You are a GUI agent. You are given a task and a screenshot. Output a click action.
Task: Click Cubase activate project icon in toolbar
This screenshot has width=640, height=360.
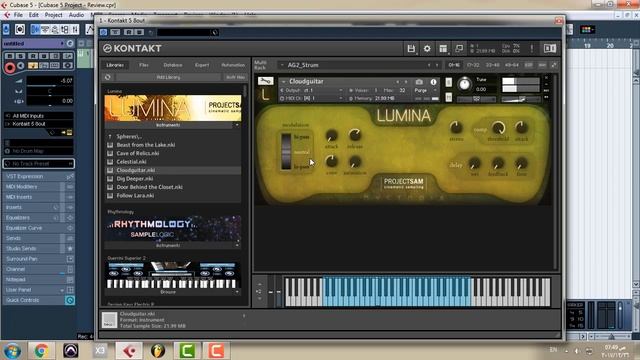tap(6, 29)
